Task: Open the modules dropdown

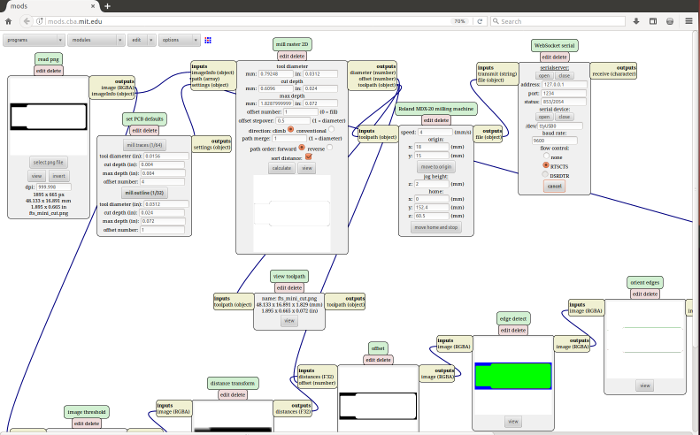Action: coord(96,40)
